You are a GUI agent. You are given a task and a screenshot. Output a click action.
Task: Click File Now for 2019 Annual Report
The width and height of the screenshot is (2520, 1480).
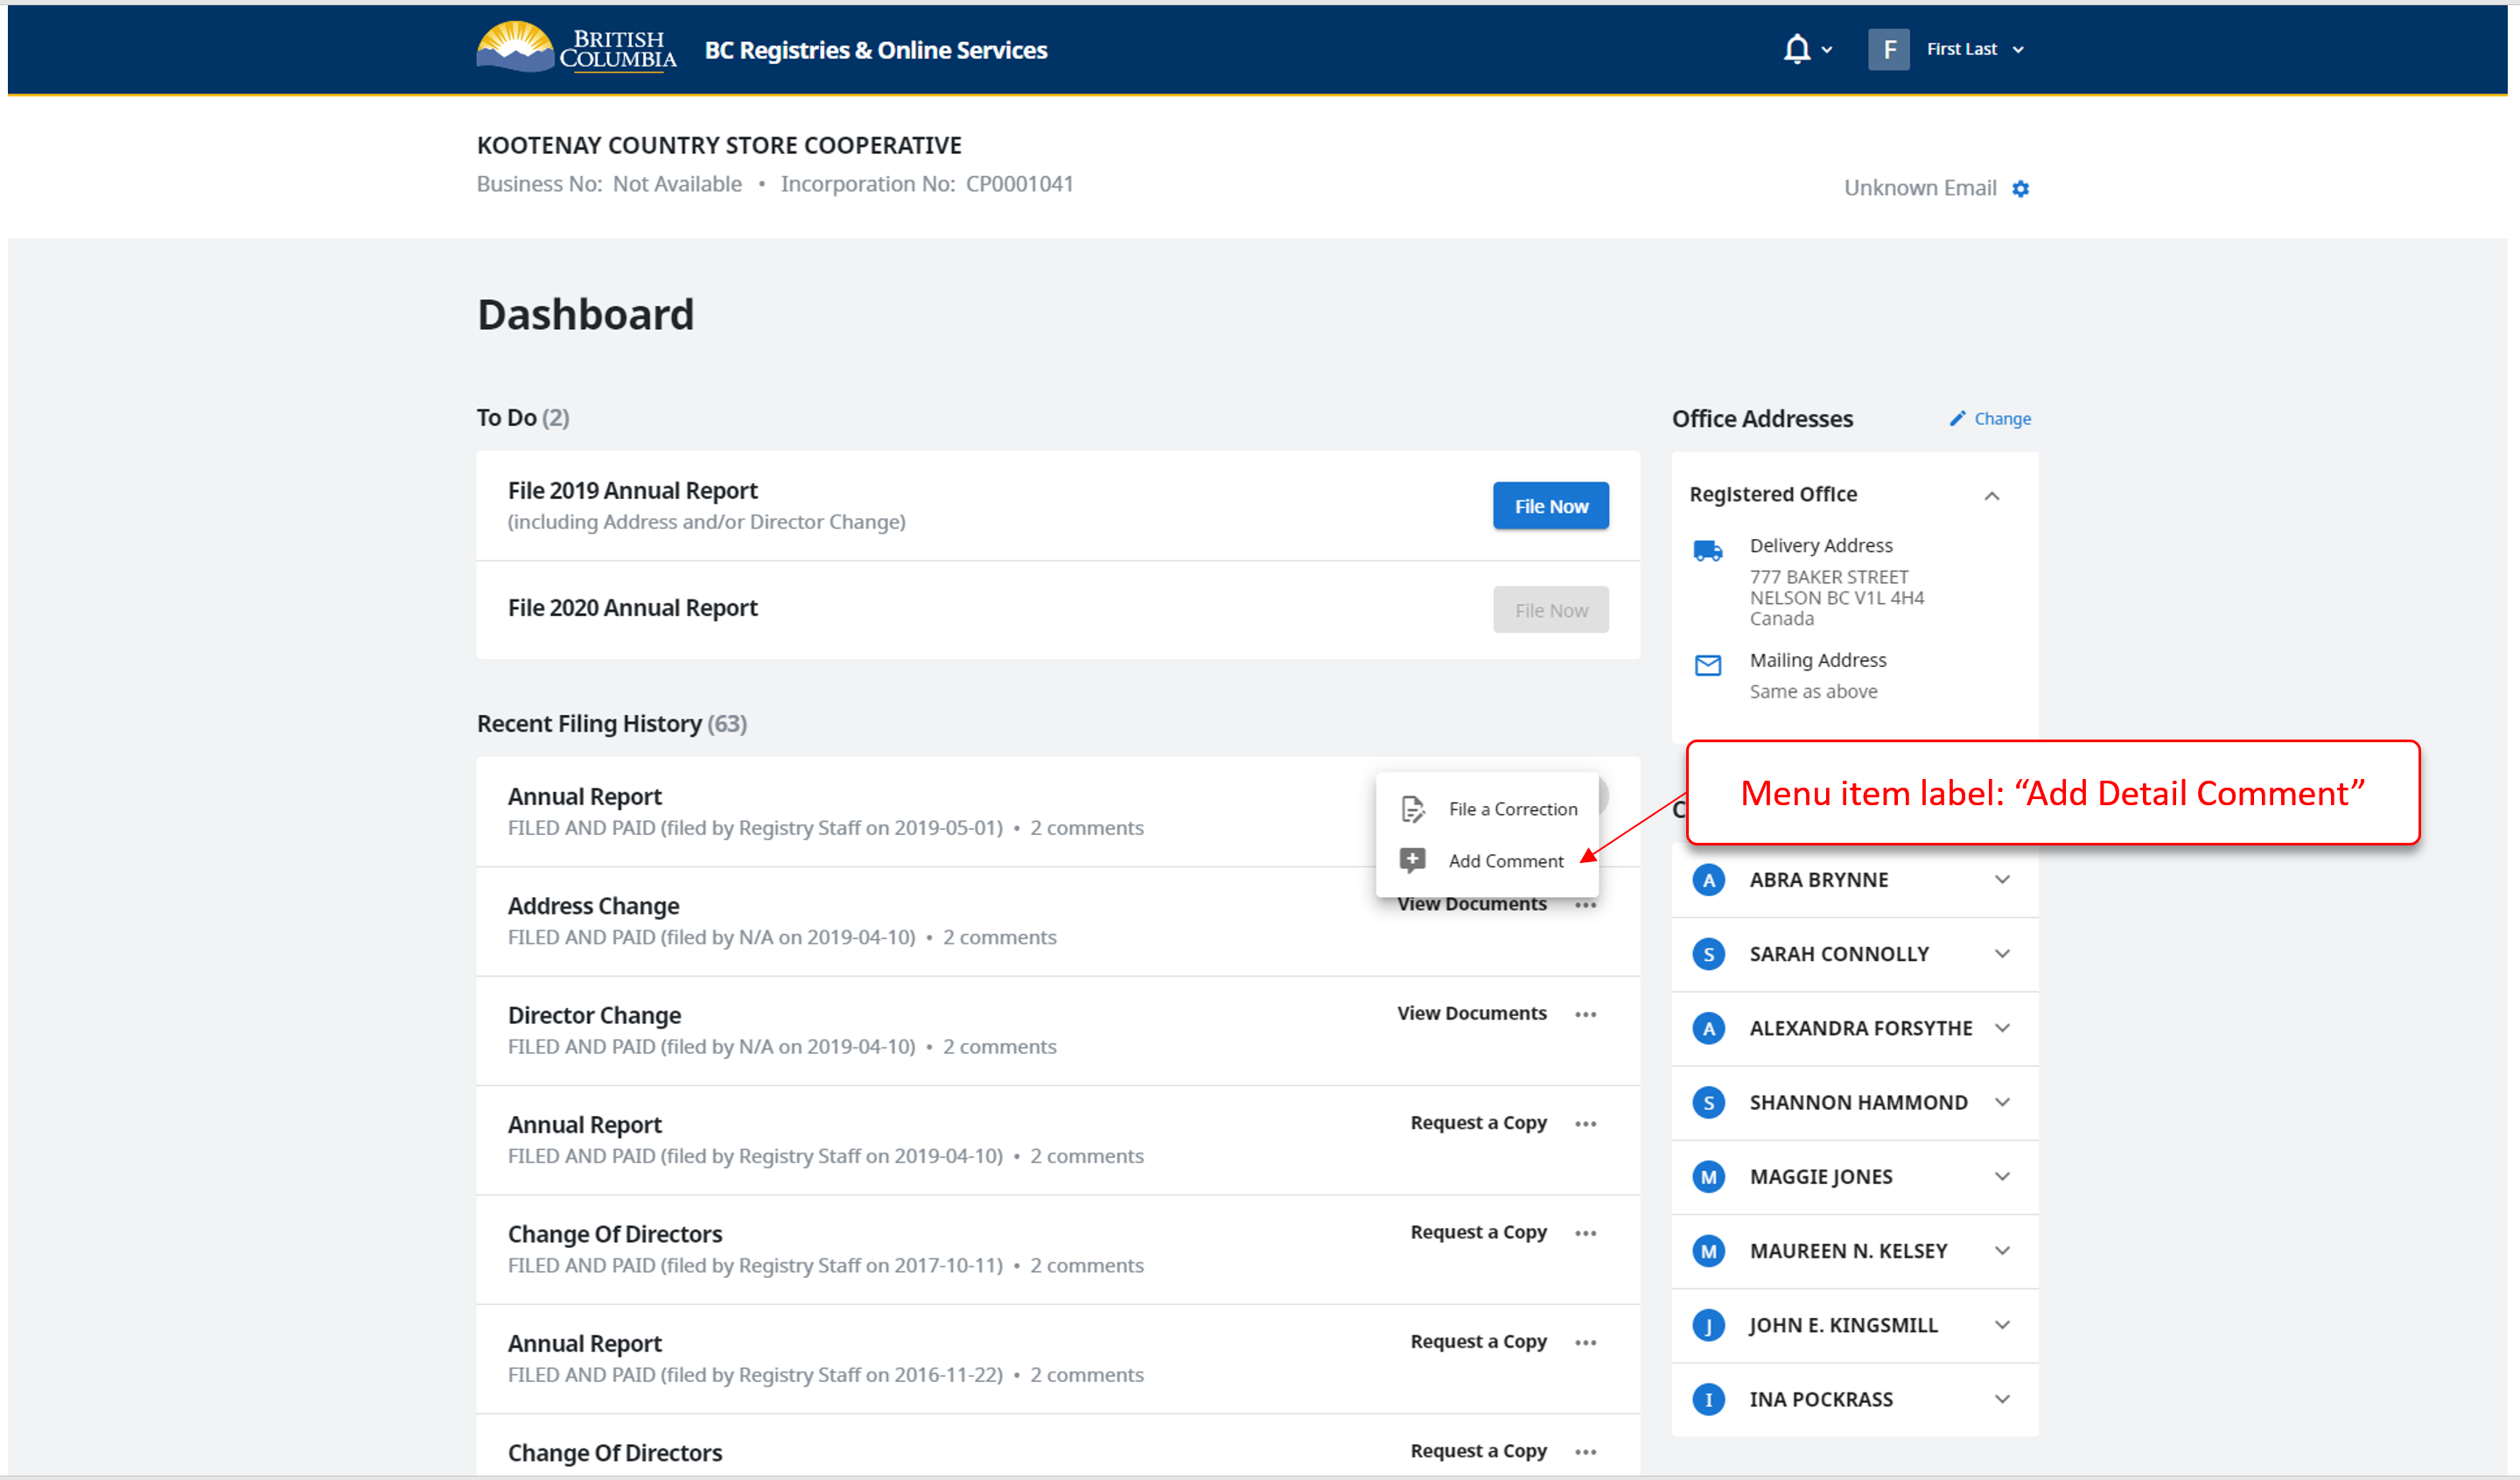pyautogui.click(x=1550, y=506)
